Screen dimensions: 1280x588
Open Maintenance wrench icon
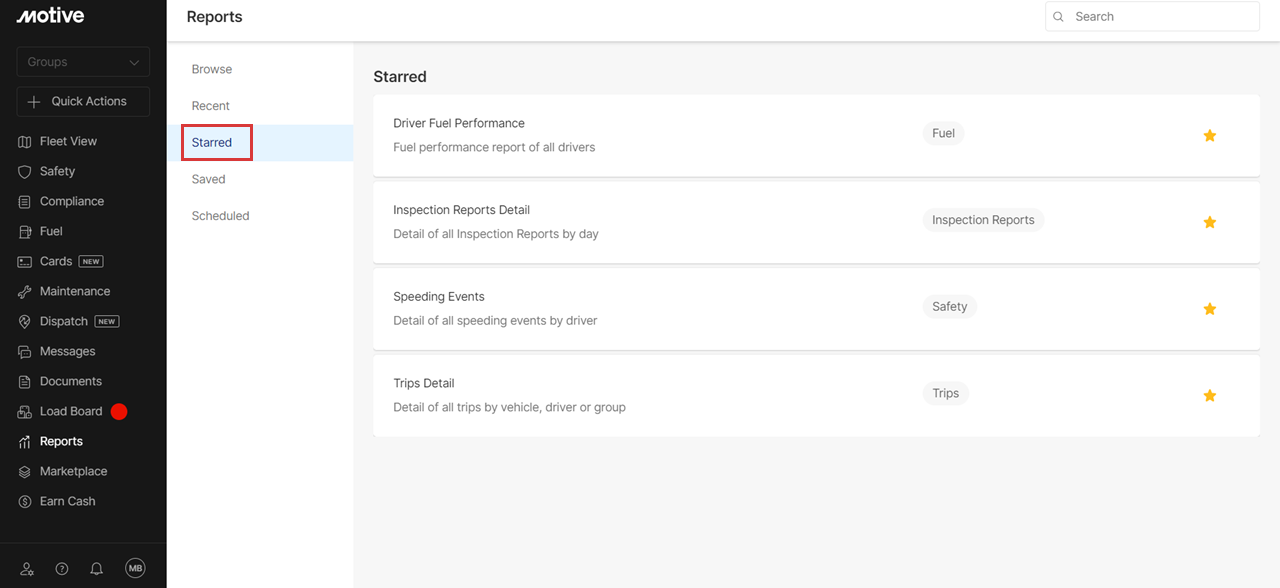pos(25,292)
